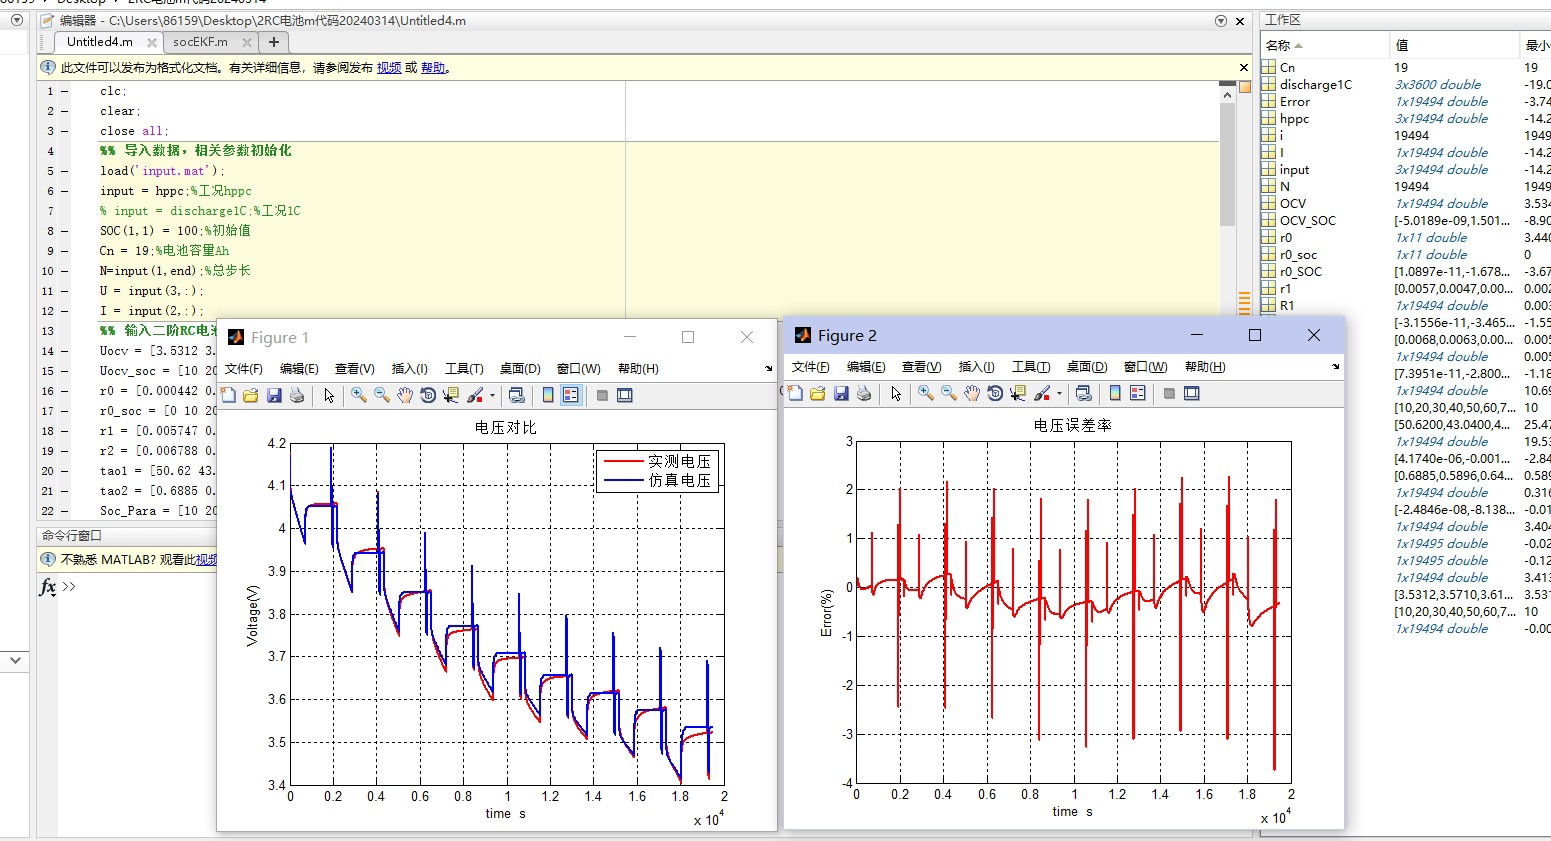Screen dimensions: 1551x841
Task: Toggle the legend button in Figure 1
Action: click(x=570, y=396)
